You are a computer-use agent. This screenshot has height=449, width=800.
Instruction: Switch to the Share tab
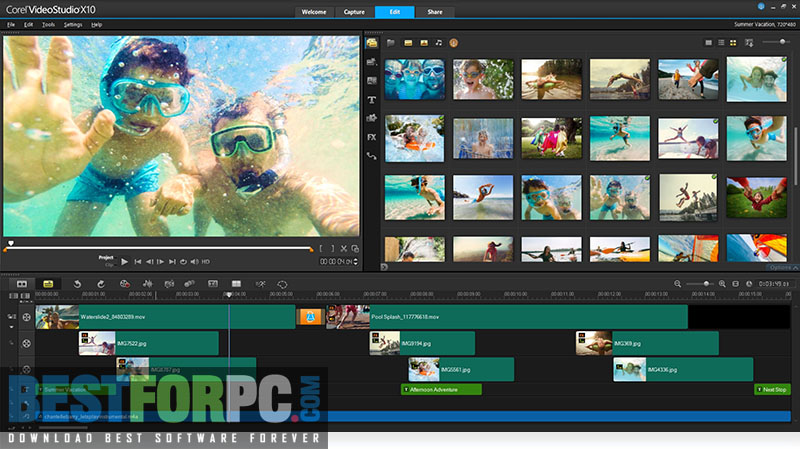click(435, 12)
